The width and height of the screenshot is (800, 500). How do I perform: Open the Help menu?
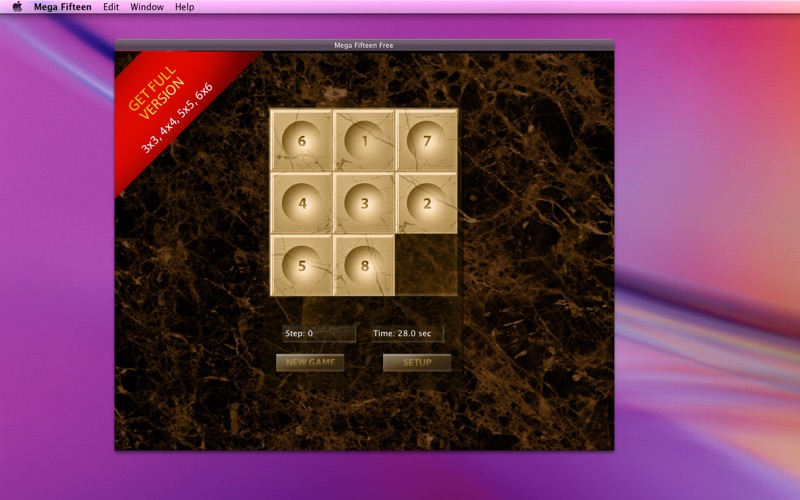pyautogui.click(x=184, y=7)
